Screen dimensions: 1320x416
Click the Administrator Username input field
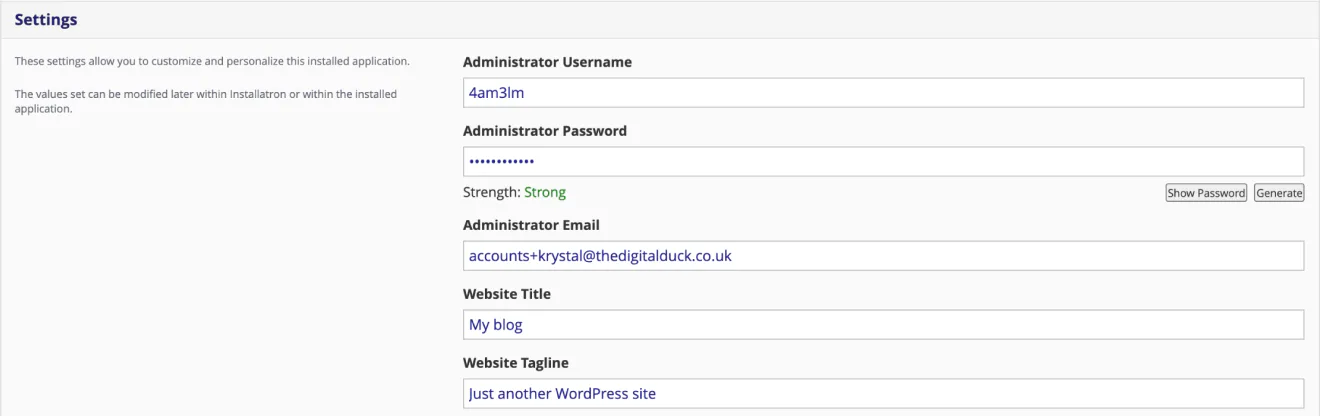883,92
